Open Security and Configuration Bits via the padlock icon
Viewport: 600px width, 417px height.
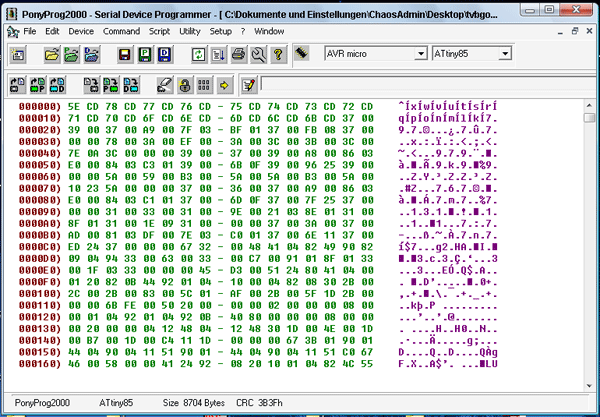coord(185,85)
